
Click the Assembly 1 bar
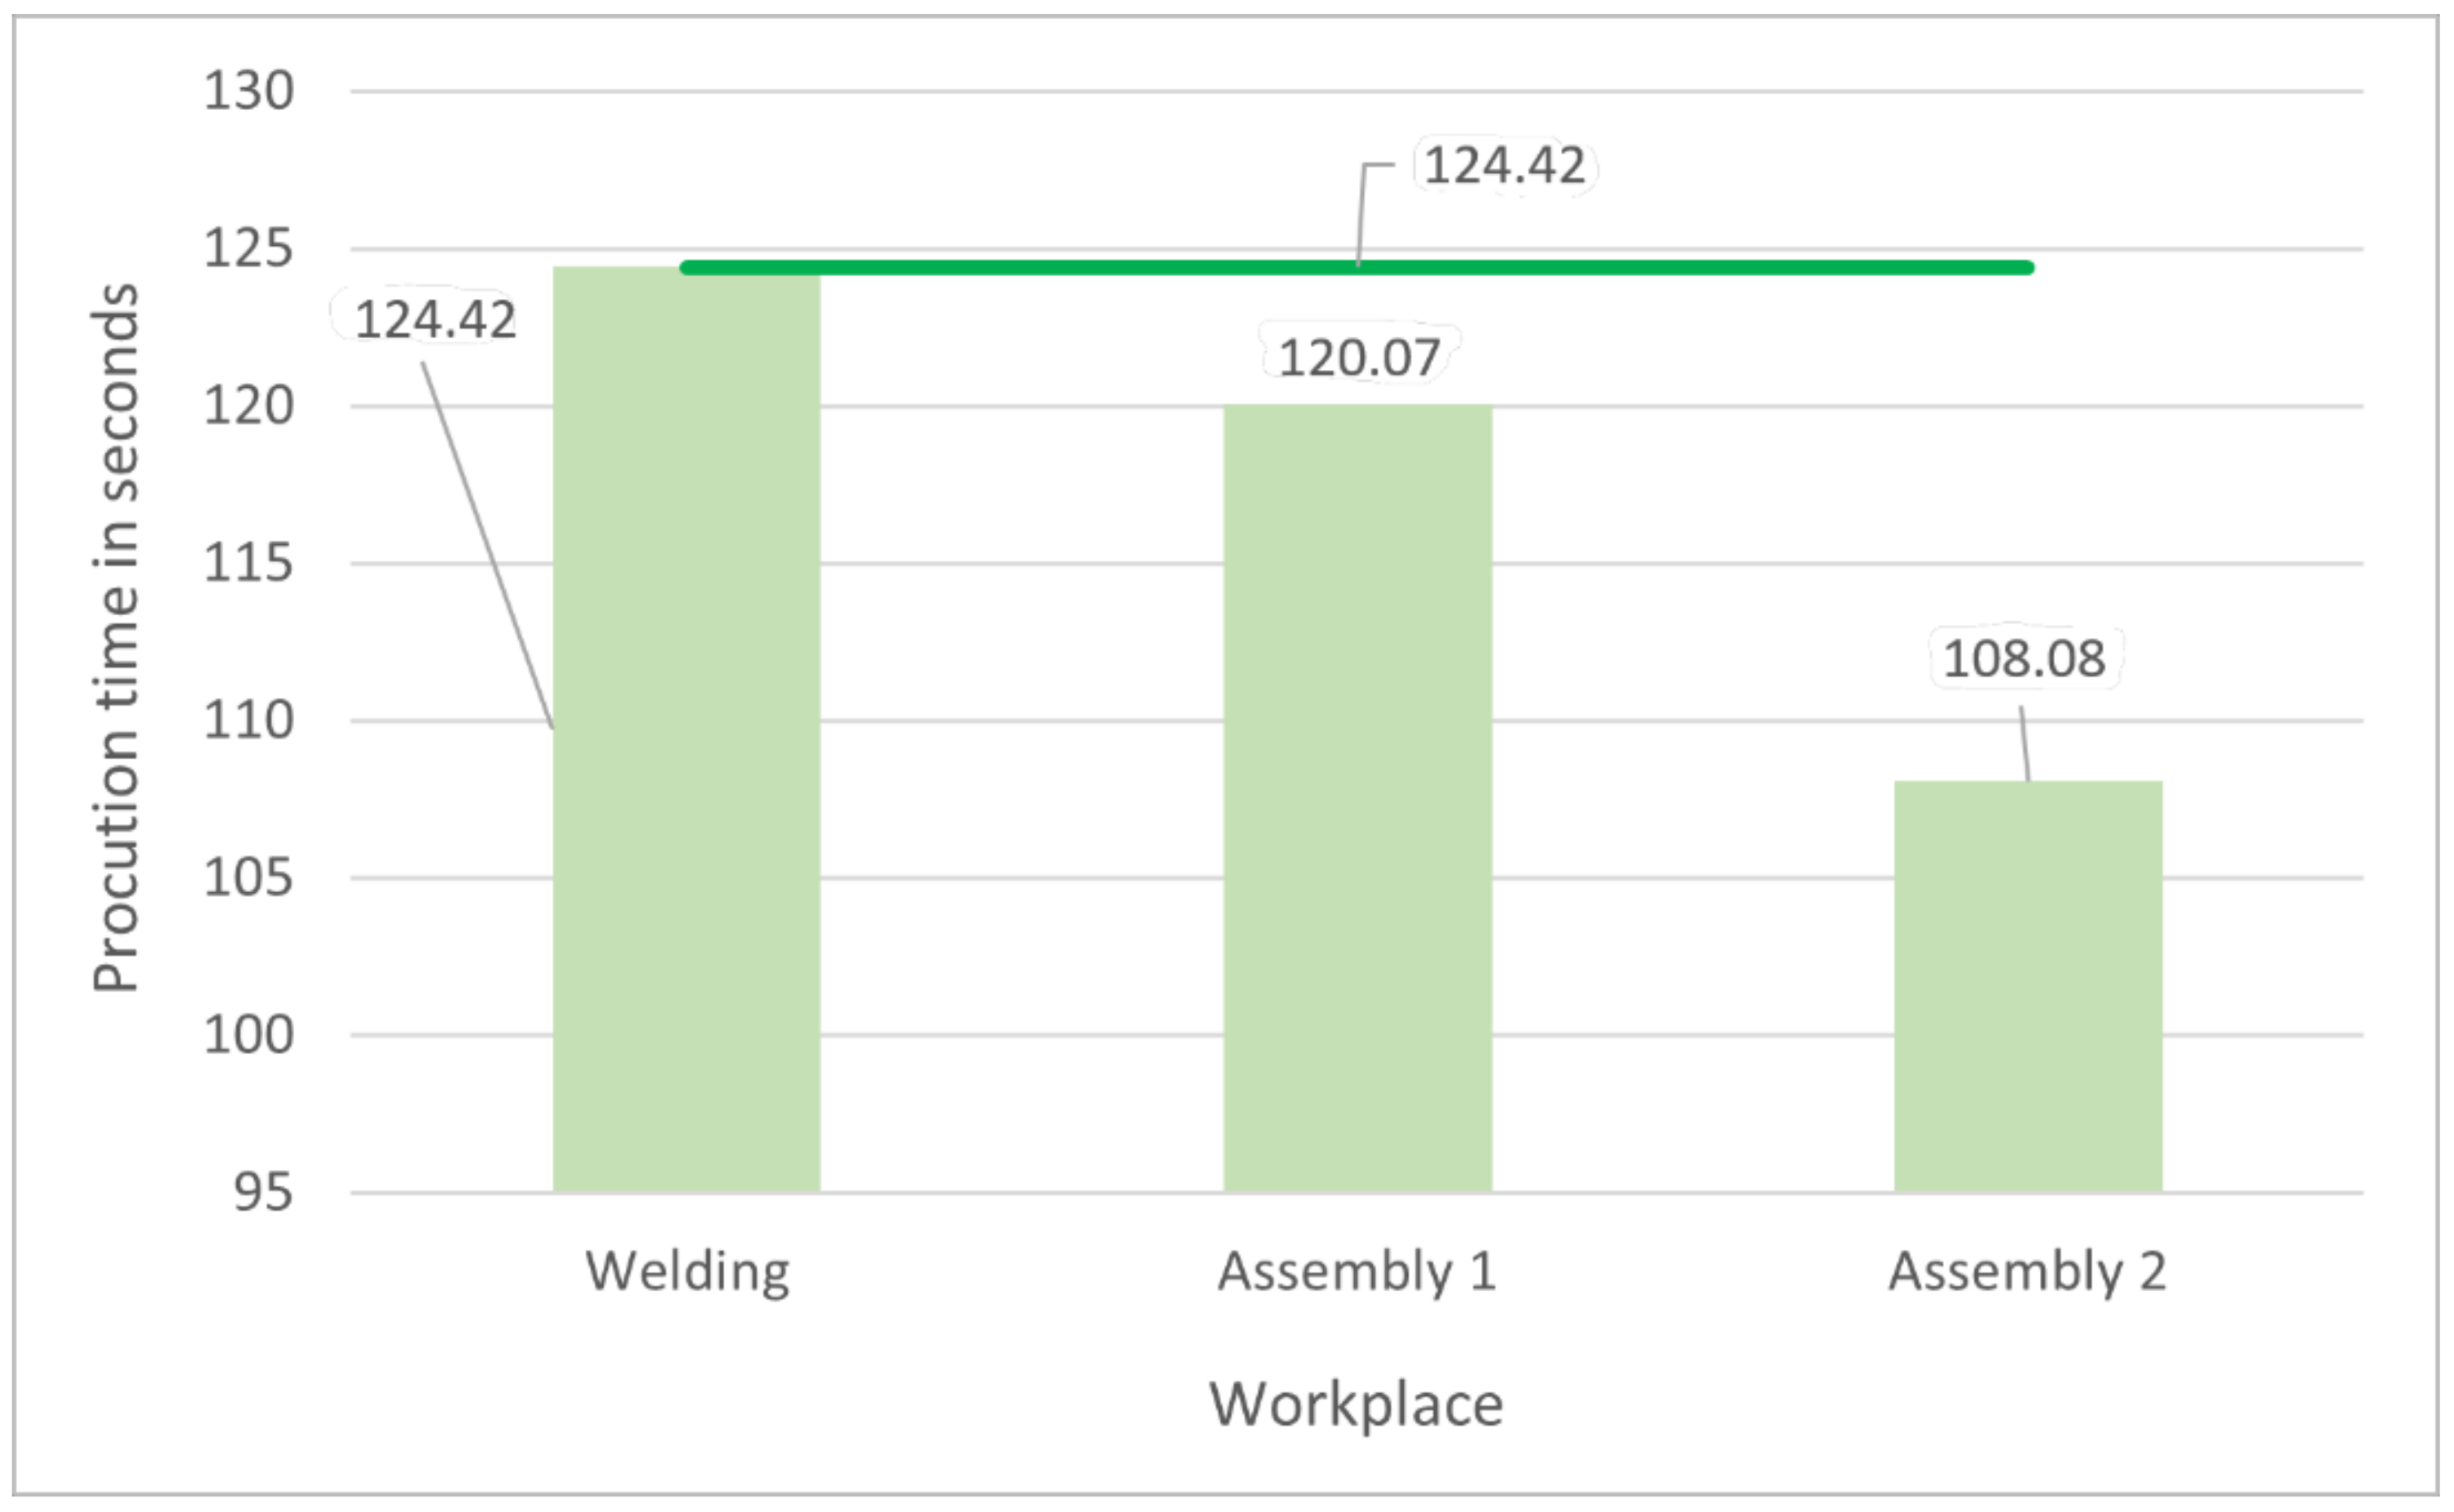[1357, 800]
